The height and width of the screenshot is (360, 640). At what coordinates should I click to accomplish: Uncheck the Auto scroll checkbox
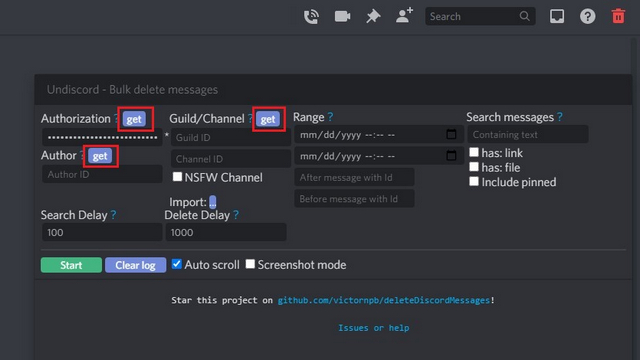click(x=176, y=264)
